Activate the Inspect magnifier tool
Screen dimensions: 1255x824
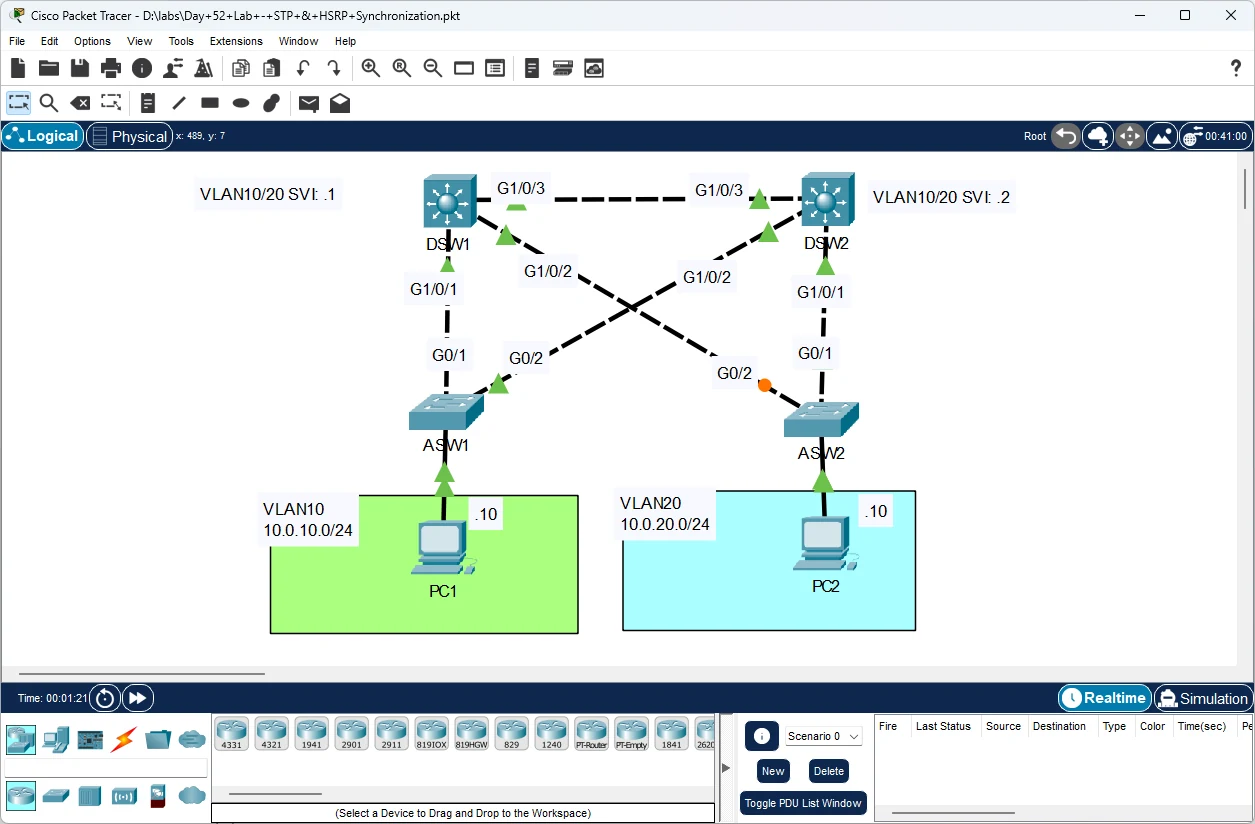point(49,103)
